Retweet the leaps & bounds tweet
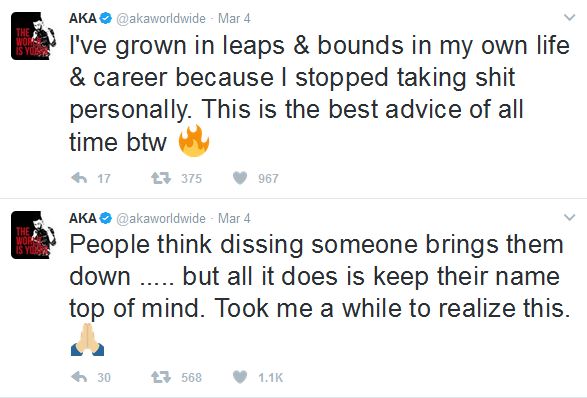This screenshot has width=587, height=398. pos(161,178)
